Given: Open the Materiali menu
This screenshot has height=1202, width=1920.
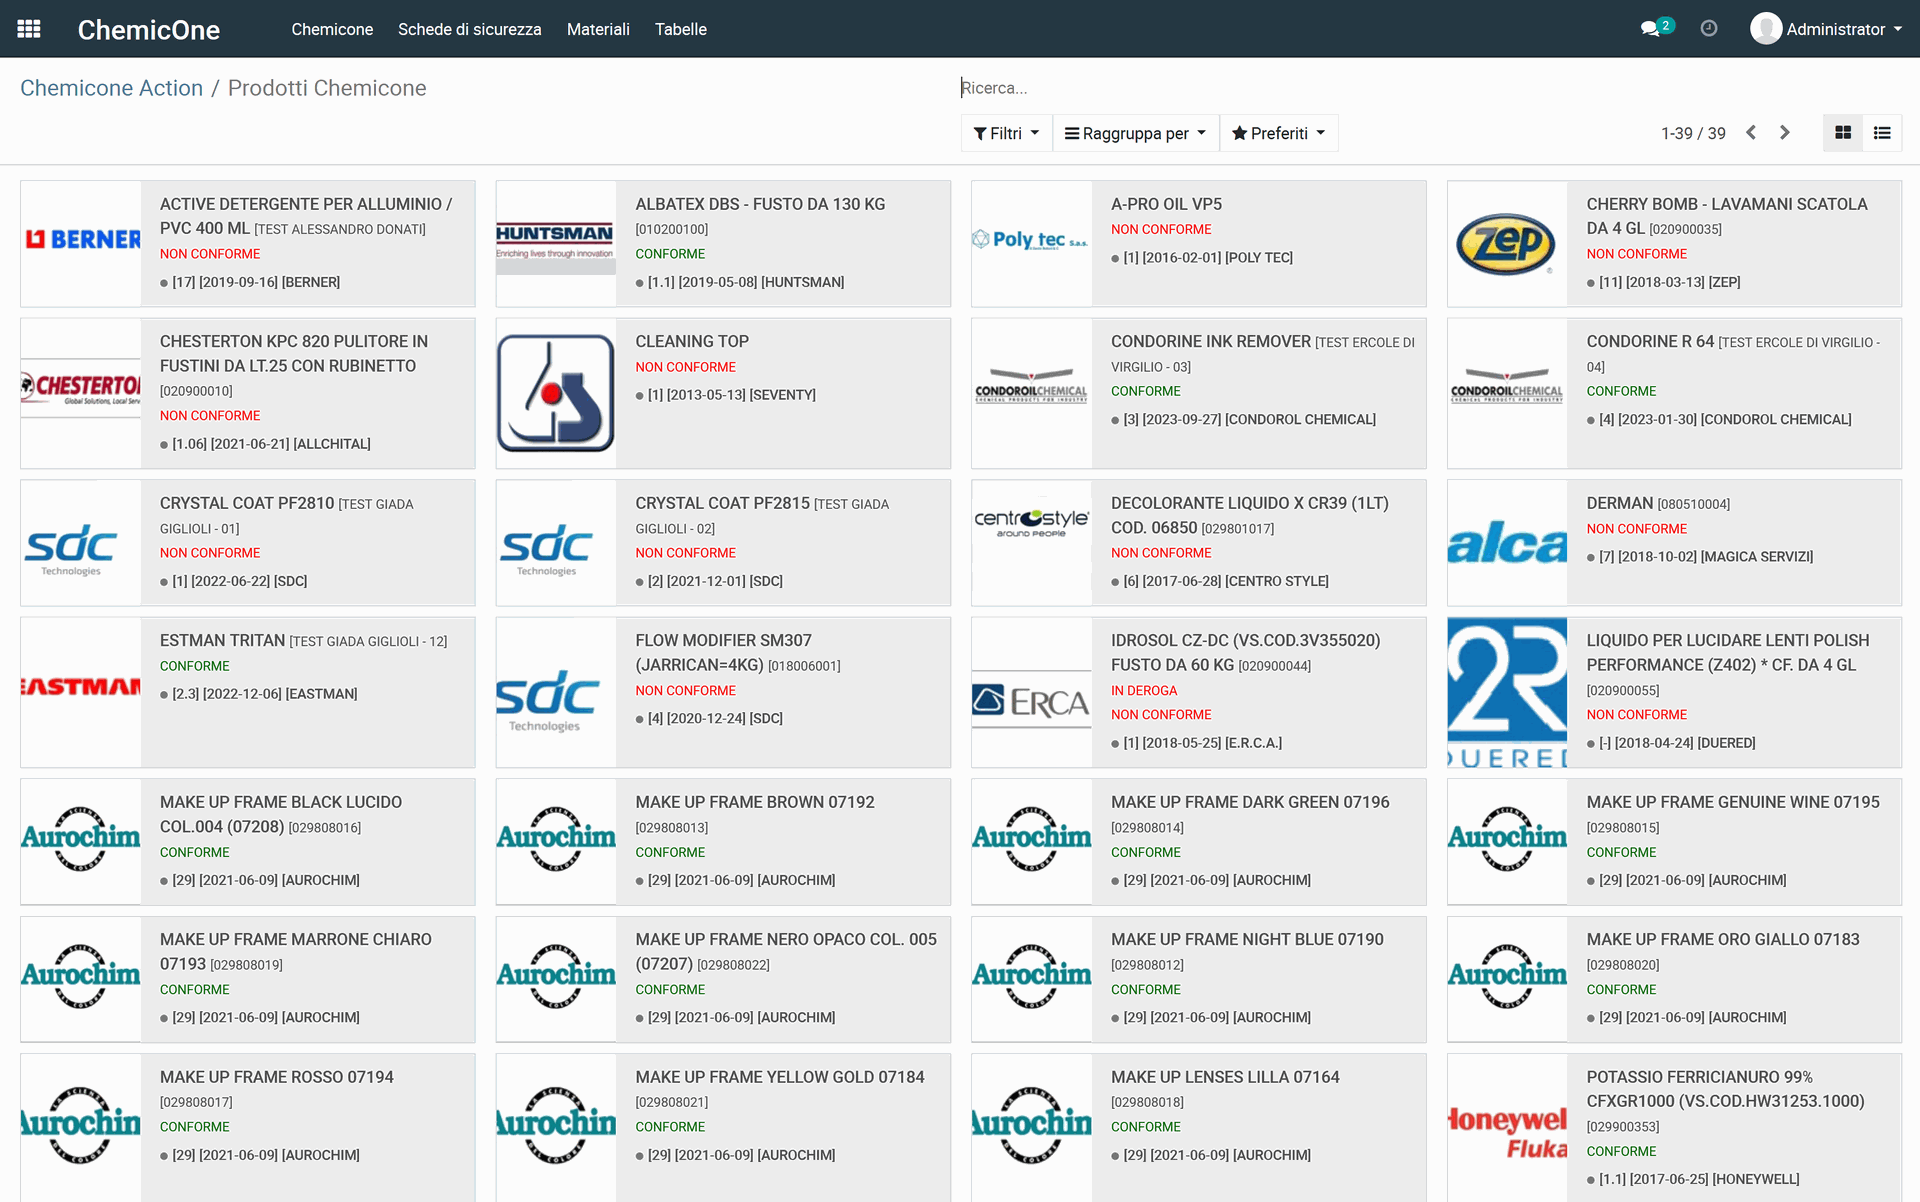Looking at the screenshot, I should click(598, 29).
